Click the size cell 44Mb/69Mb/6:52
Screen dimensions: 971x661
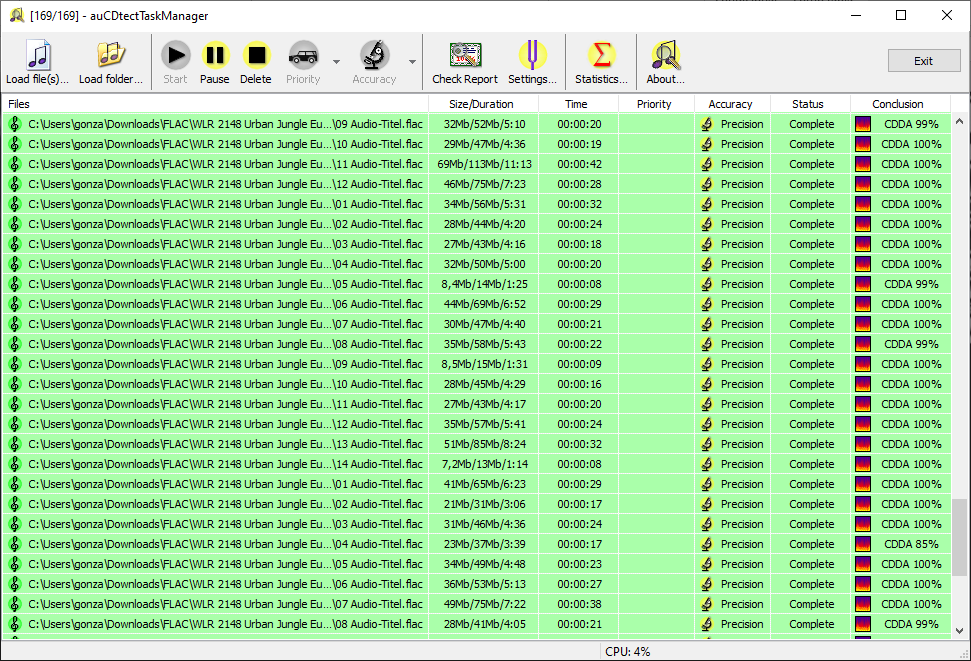(484, 304)
